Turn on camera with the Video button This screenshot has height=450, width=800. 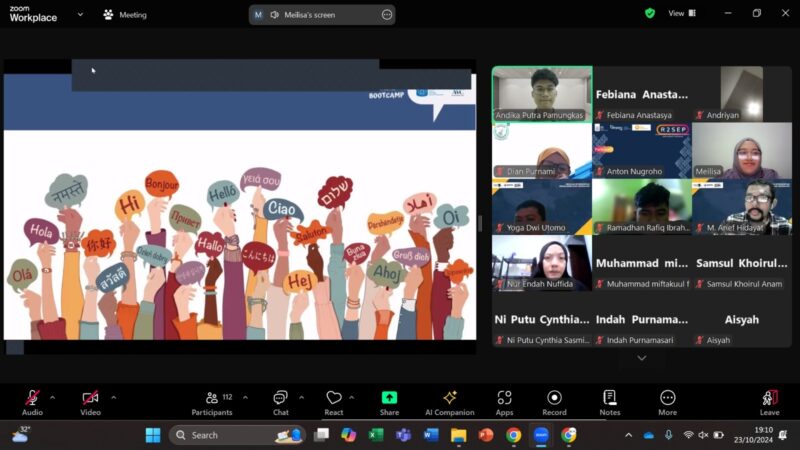click(x=90, y=398)
